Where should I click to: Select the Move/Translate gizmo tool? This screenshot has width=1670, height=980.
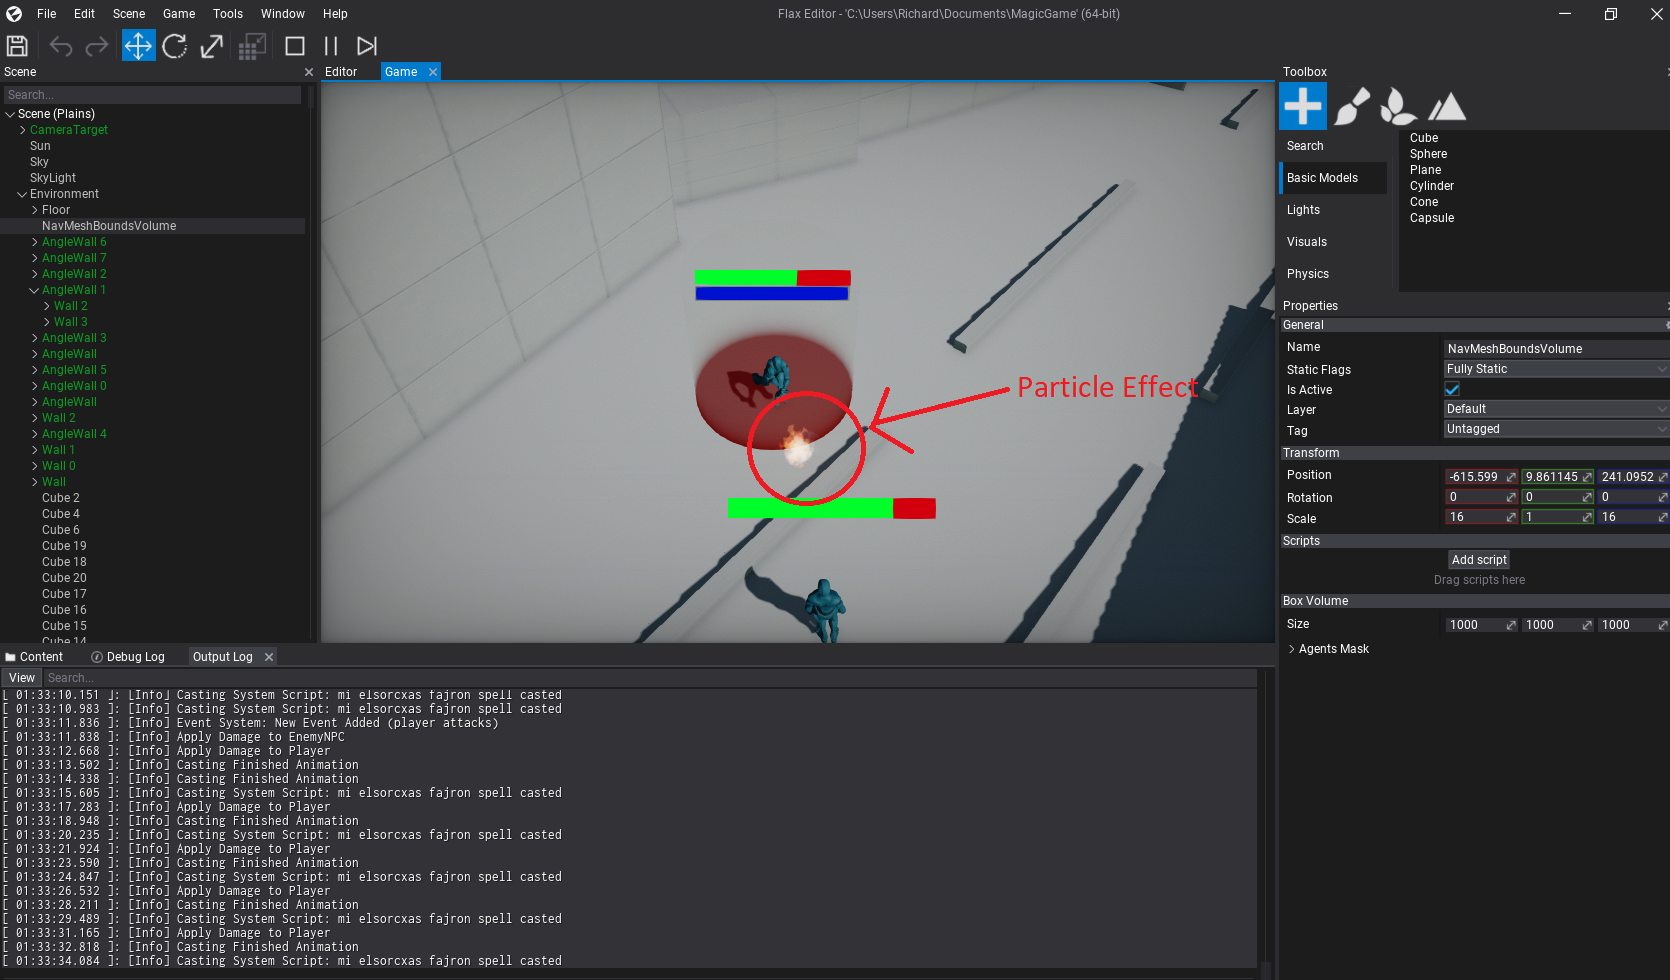coord(138,45)
